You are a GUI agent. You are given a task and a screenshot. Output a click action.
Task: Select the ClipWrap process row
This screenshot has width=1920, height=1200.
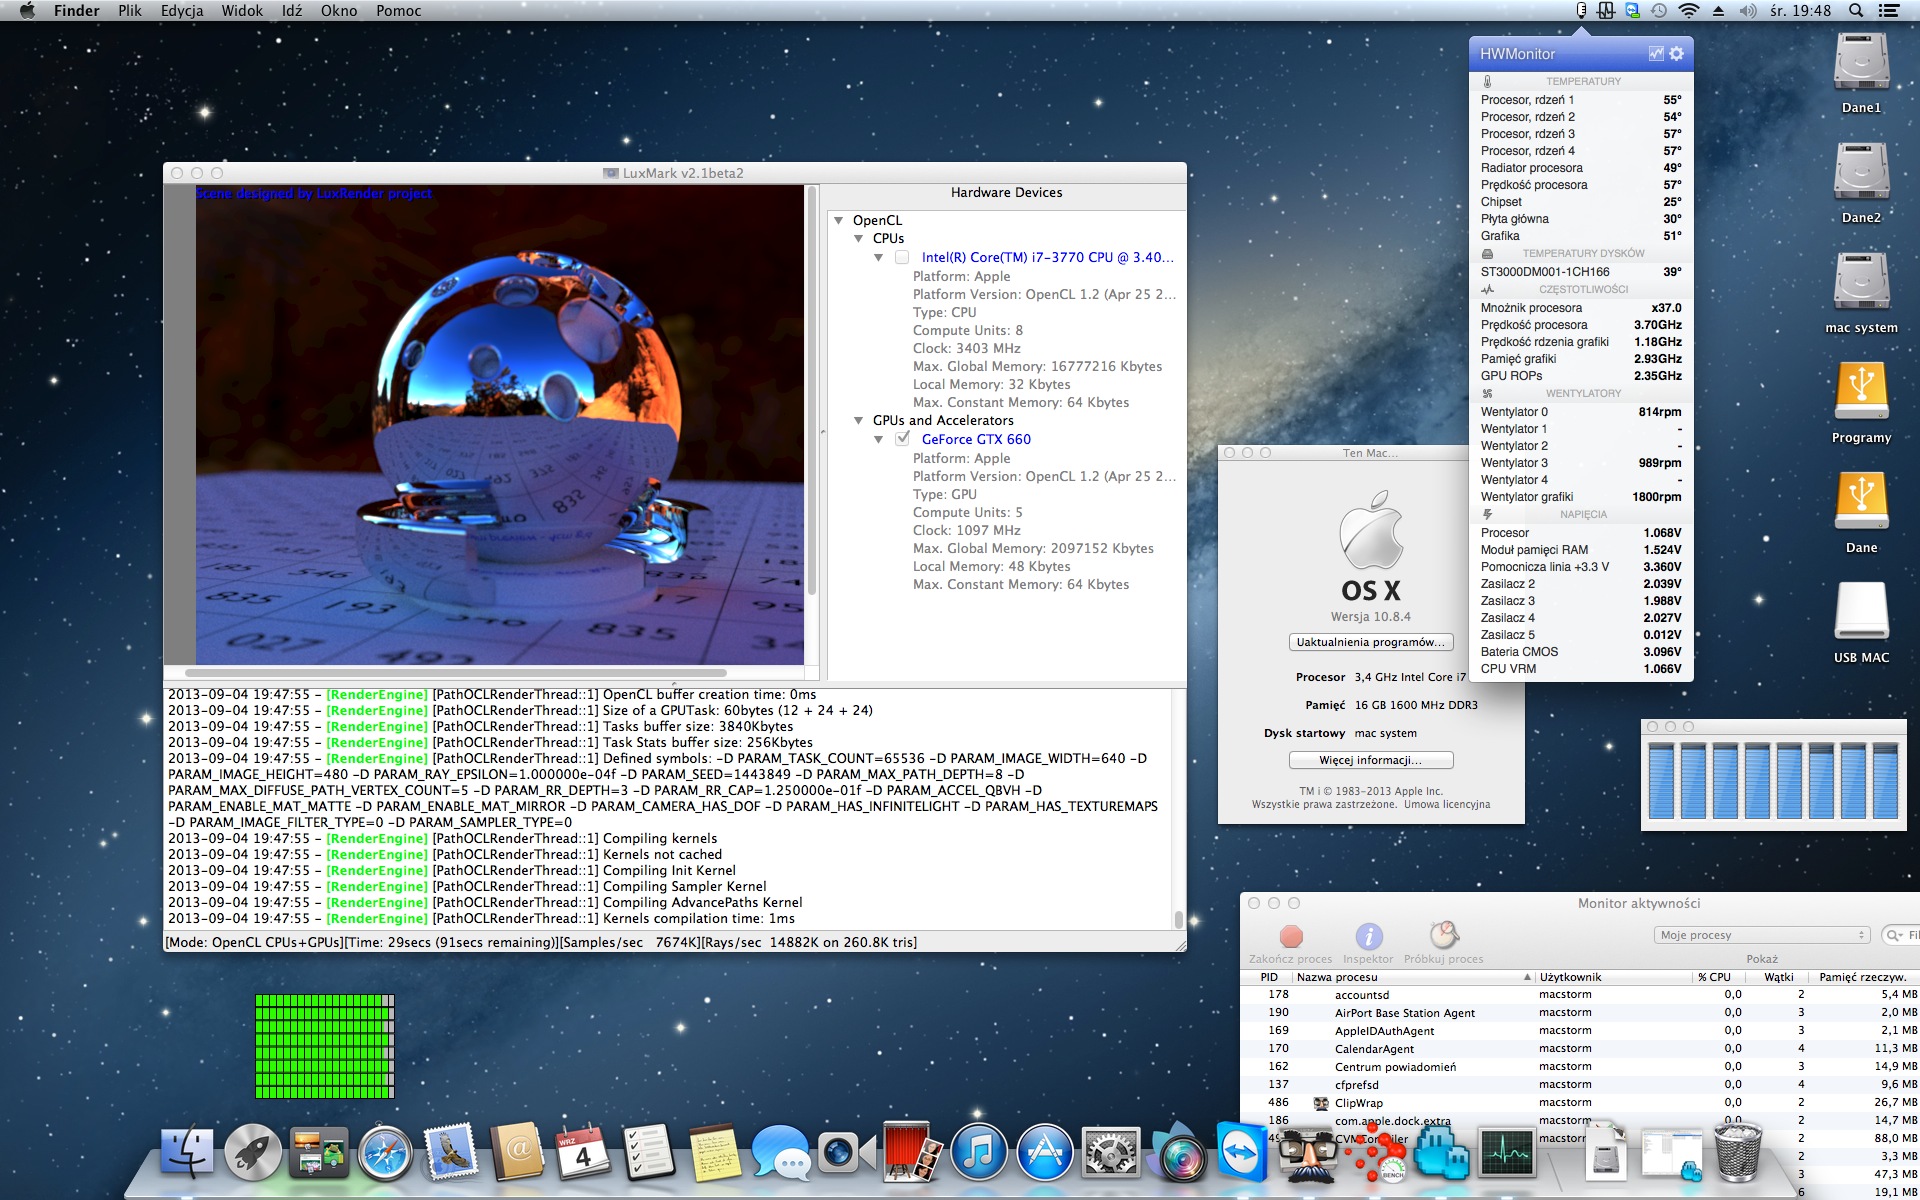coord(1580,1103)
